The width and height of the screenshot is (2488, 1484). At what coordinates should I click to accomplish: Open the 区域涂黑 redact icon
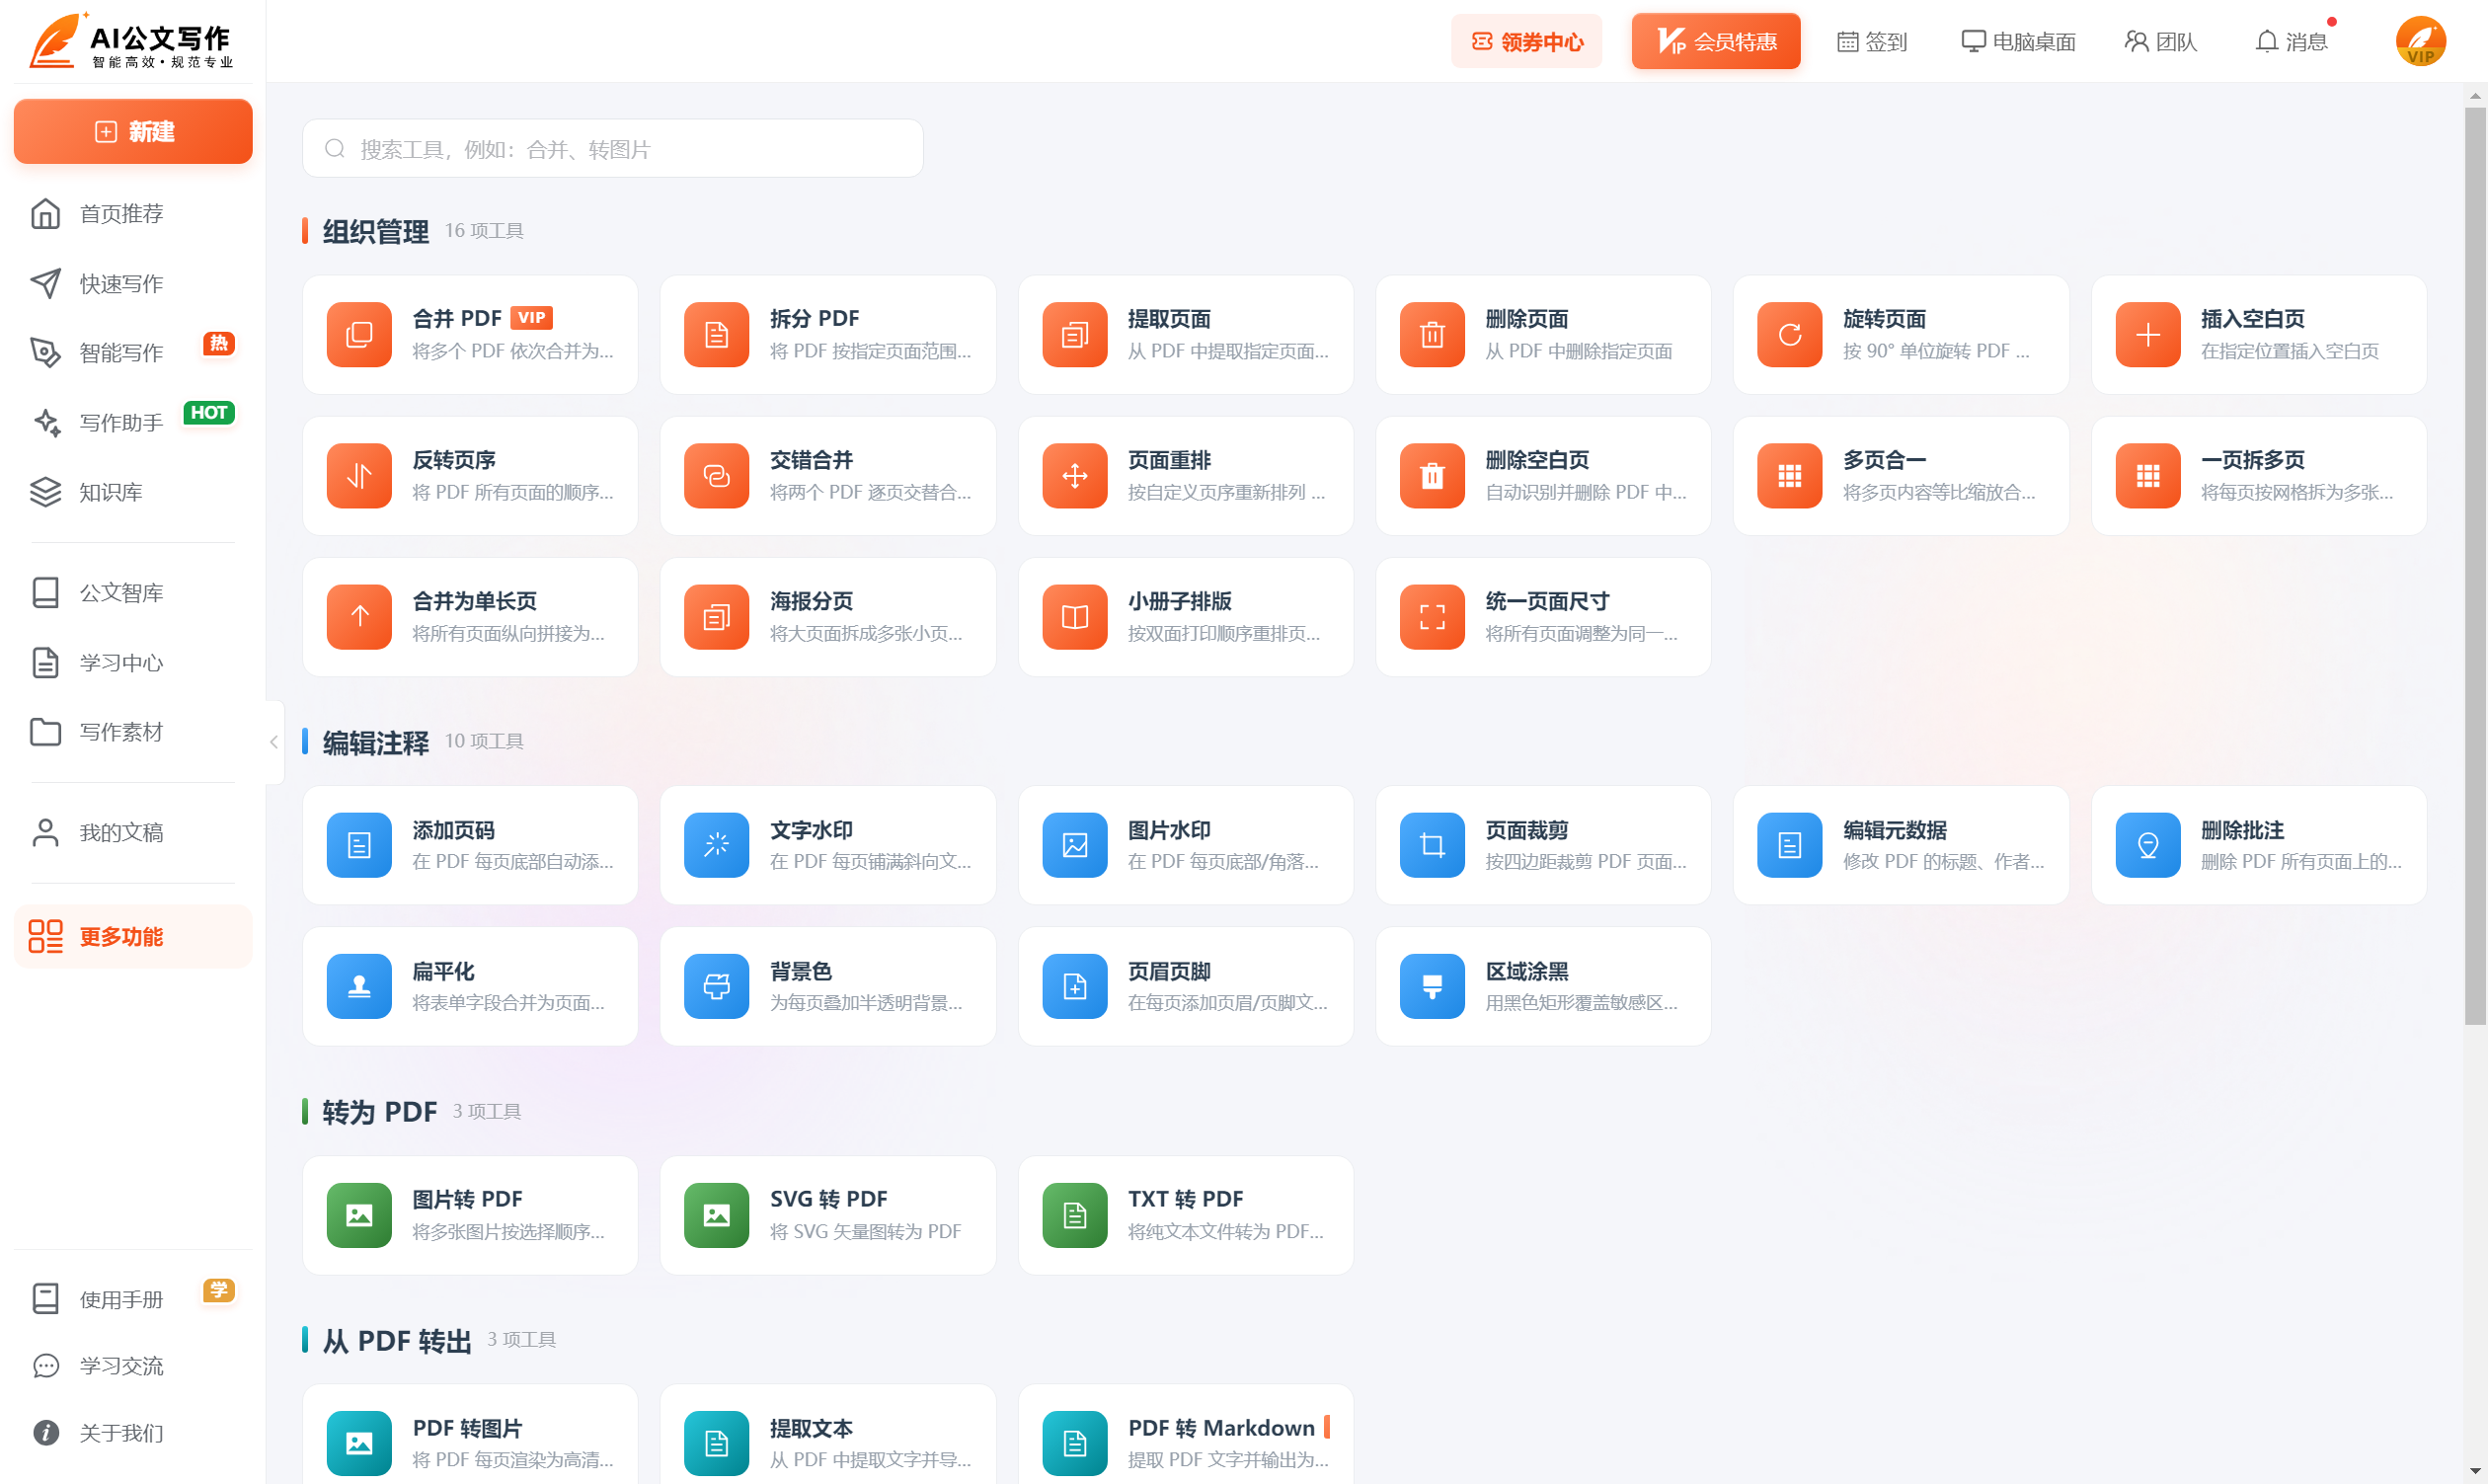[x=1432, y=986]
